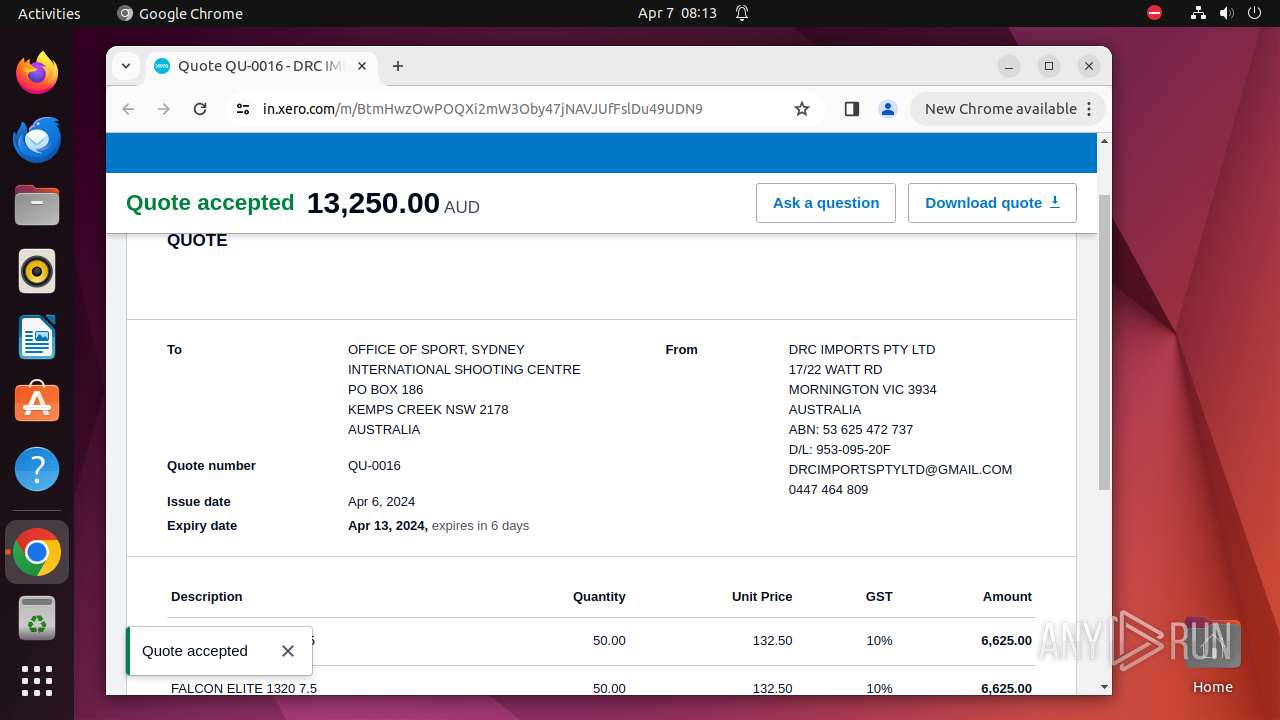
Task: Click the phone number 0447 464 809
Action: click(828, 490)
